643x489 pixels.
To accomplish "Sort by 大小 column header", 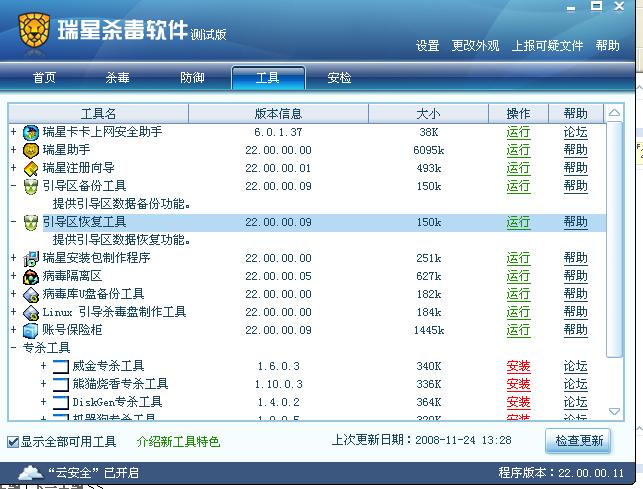I will pyautogui.click(x=429, y=113).
